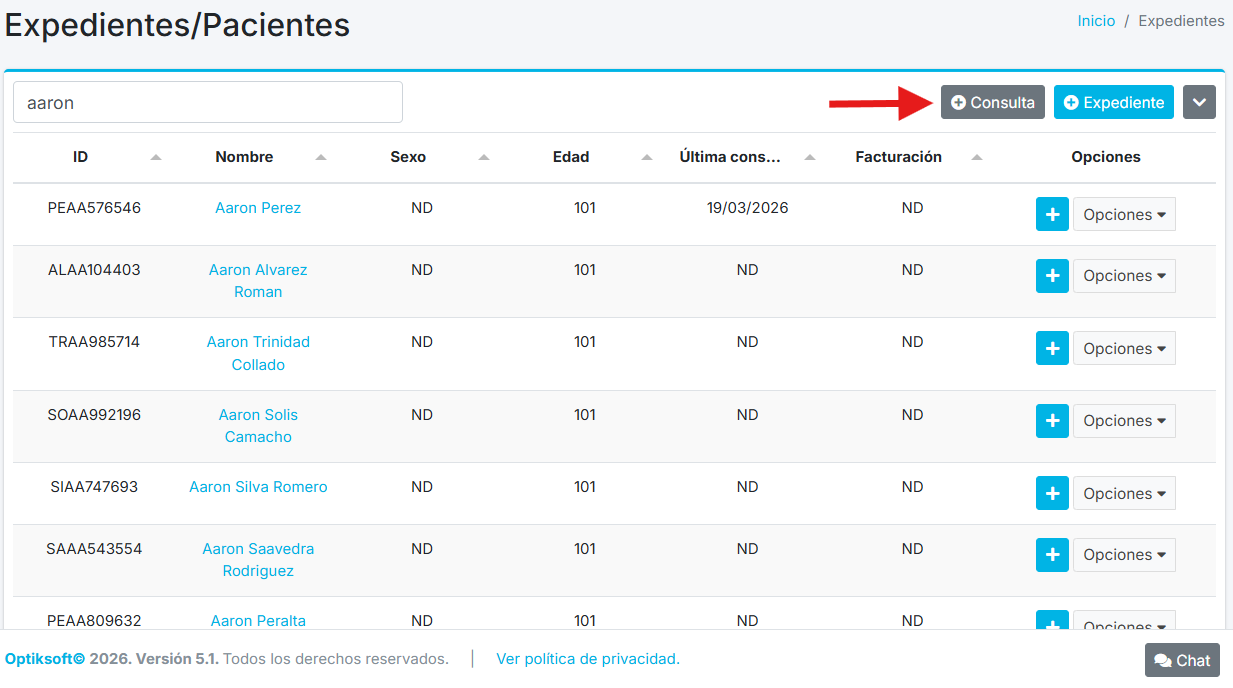Open Opciones dropdown for Aaron Solis Camacho
This screenshot has height=688, width=1233.
tap(1124, 421)
